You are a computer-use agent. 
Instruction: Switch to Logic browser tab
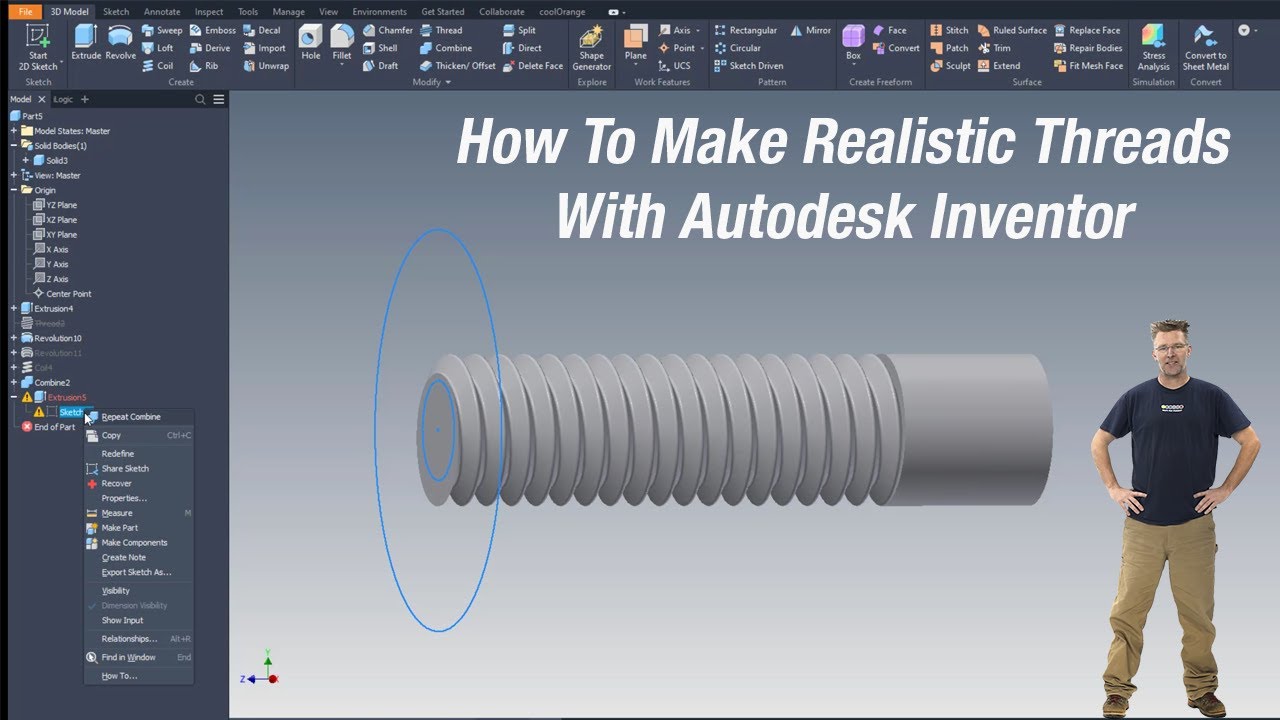point(63,99)
